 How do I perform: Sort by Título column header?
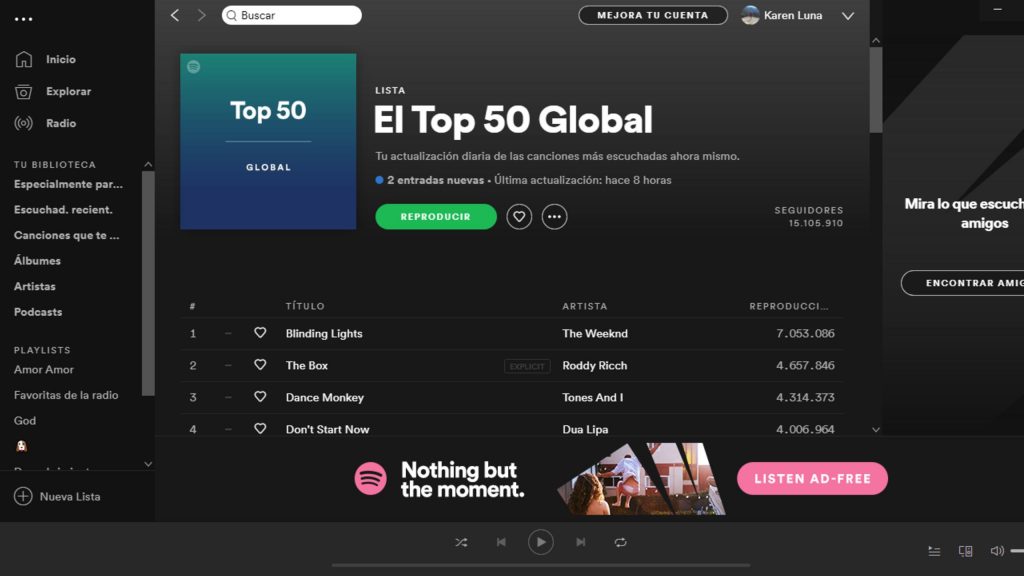coord(305,306)
